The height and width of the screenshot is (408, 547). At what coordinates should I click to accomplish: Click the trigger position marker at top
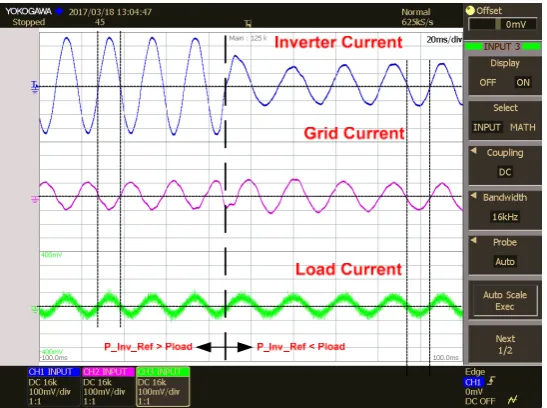[248, 23]
